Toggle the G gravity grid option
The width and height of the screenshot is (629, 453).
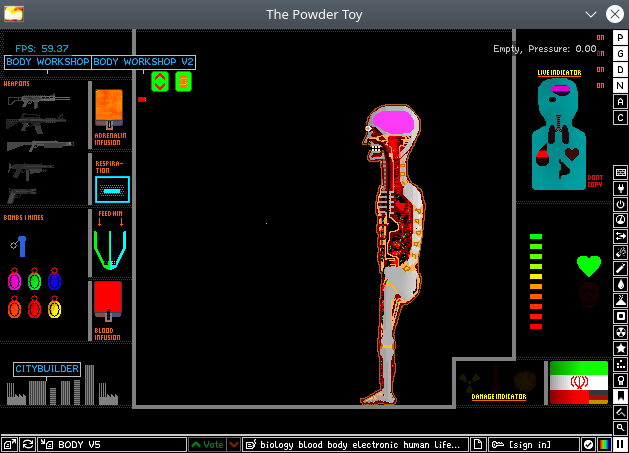(621, 54)
